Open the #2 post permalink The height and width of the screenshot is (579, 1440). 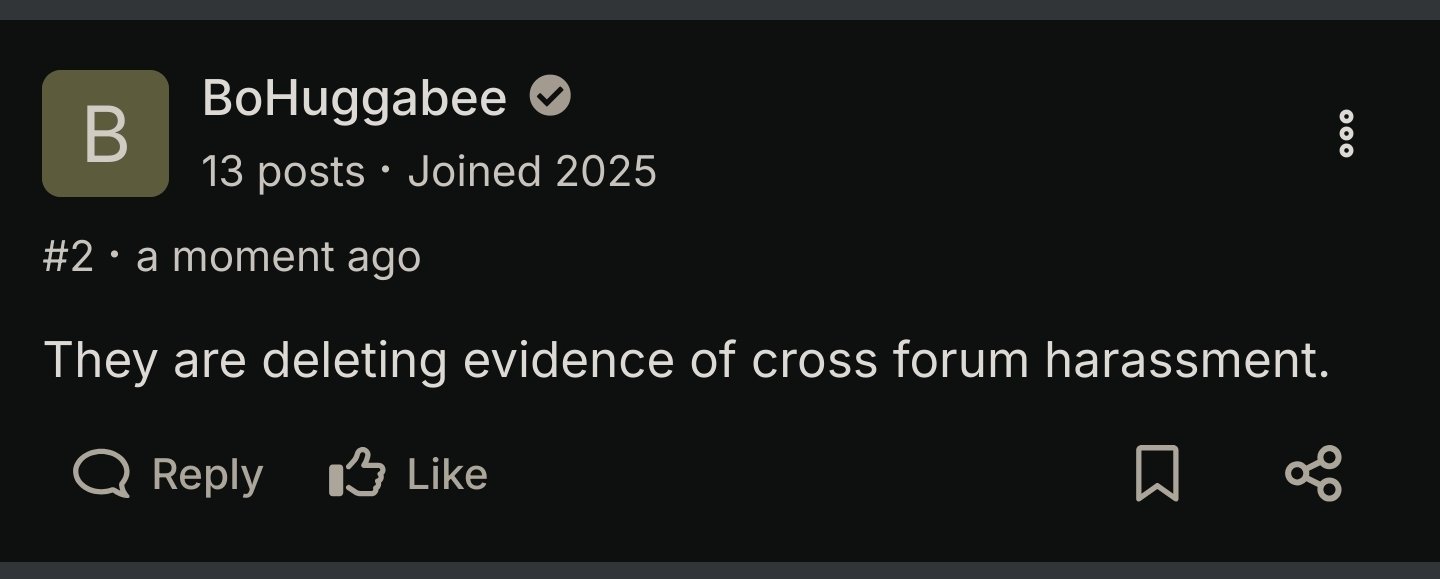click(x=68, y=257)
